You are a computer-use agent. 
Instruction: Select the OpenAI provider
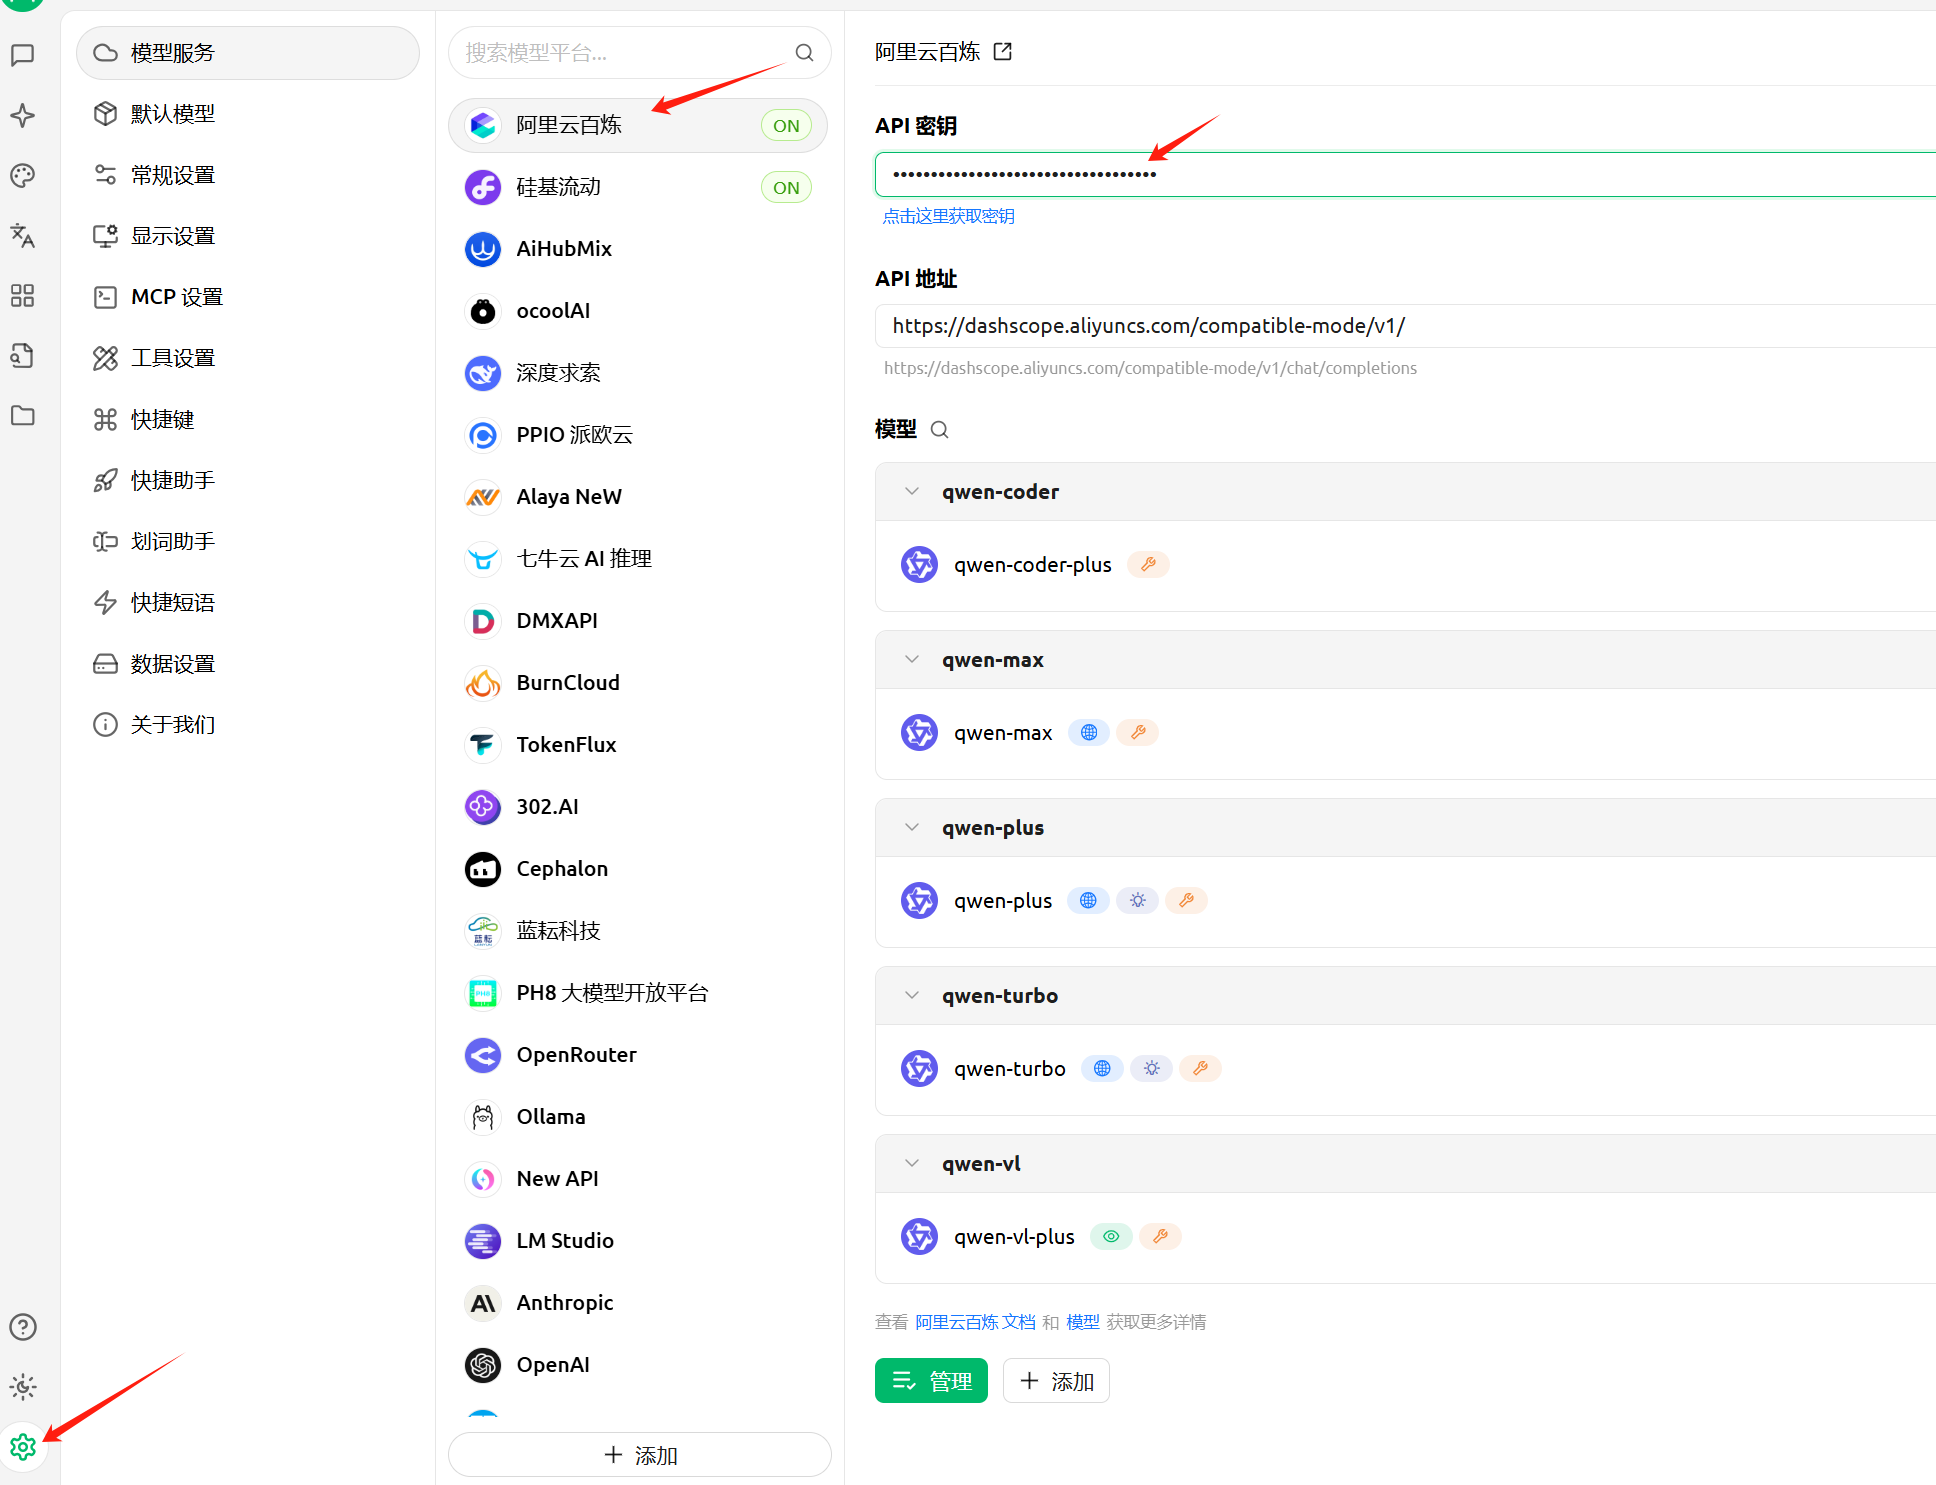638,1365
